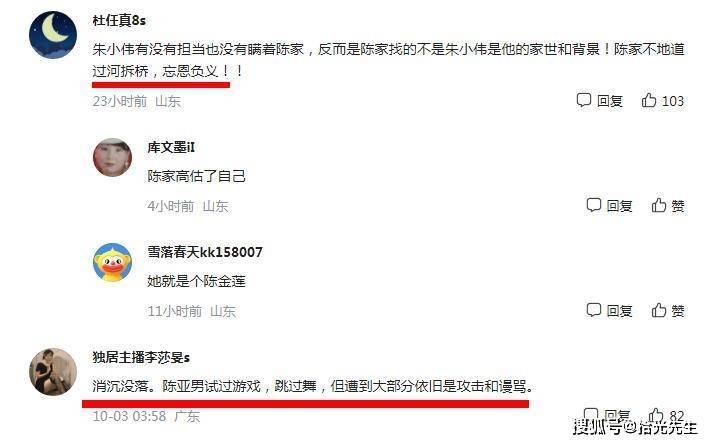Open the cartoon duck avatar of 雪落春天kk158007

pyautogui.click(x=113, y=262)
